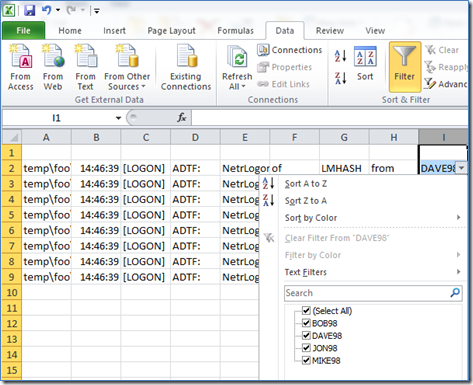Click cell B6 showing 14:46:39
Screen dimensions: 473x385
click(96, 230)
